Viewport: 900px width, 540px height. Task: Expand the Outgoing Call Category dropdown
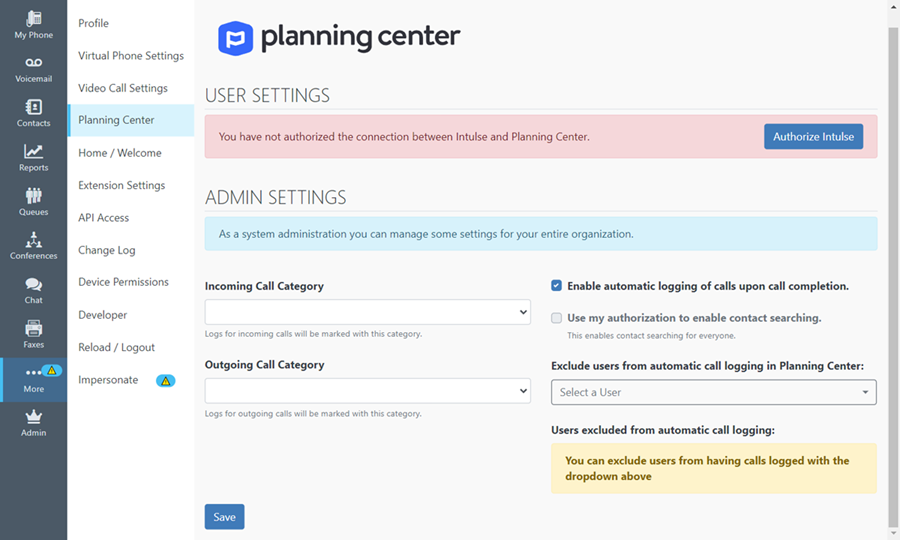click(x=367, y=391)
